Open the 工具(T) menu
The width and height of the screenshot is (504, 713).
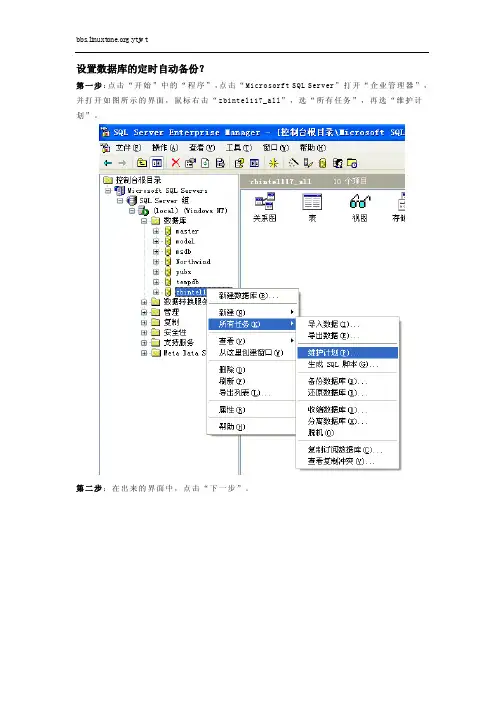pyautogui.click(x=239, y=148)
